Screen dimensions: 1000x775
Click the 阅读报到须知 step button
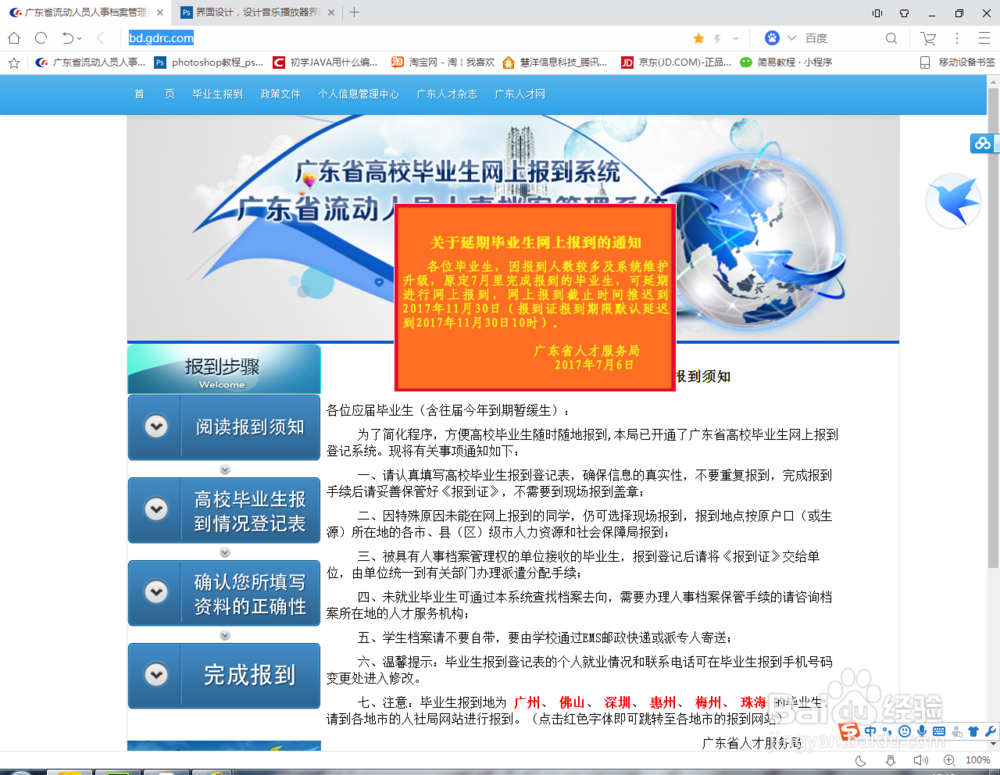coord(224,427)
